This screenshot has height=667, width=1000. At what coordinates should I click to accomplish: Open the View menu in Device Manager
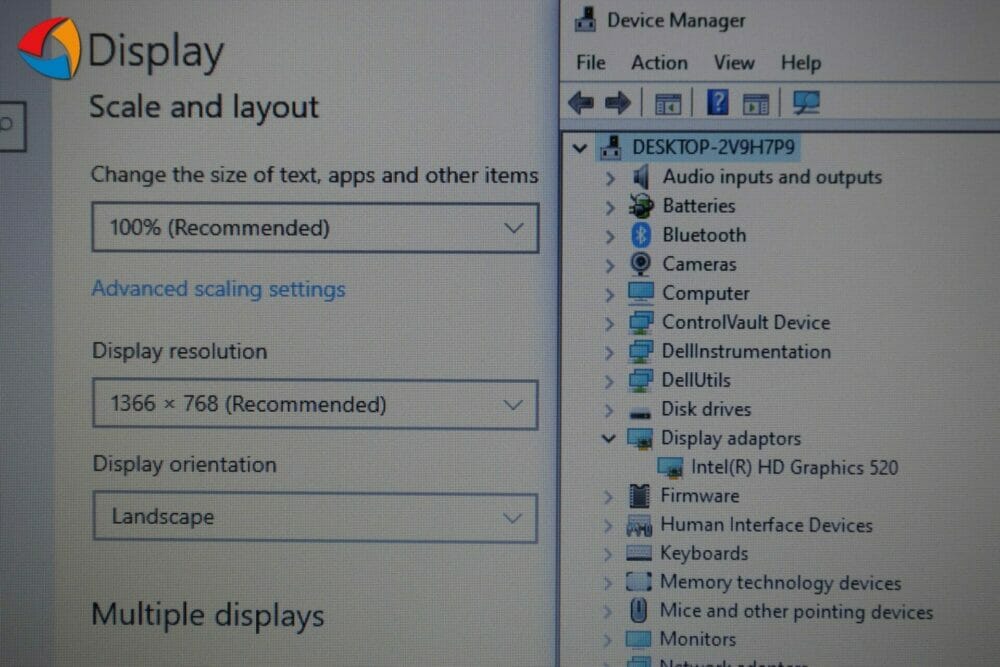pos(734,62)
